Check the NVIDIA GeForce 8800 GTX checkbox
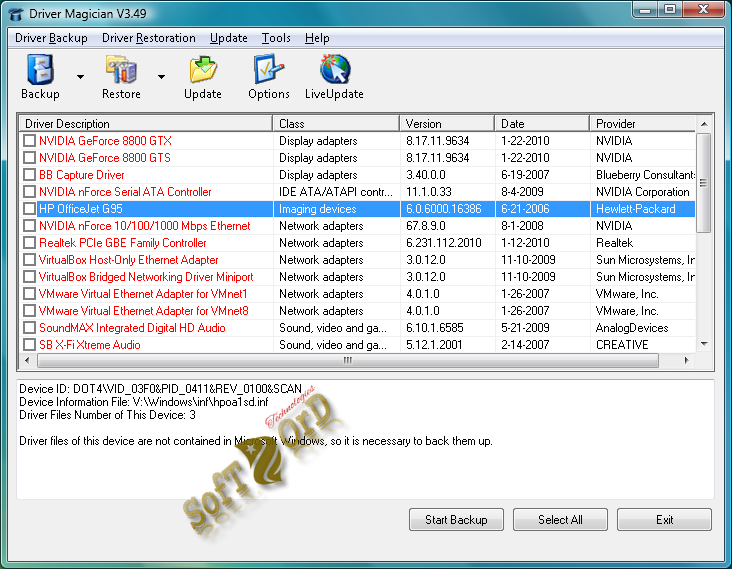 (x=29, y=140)
